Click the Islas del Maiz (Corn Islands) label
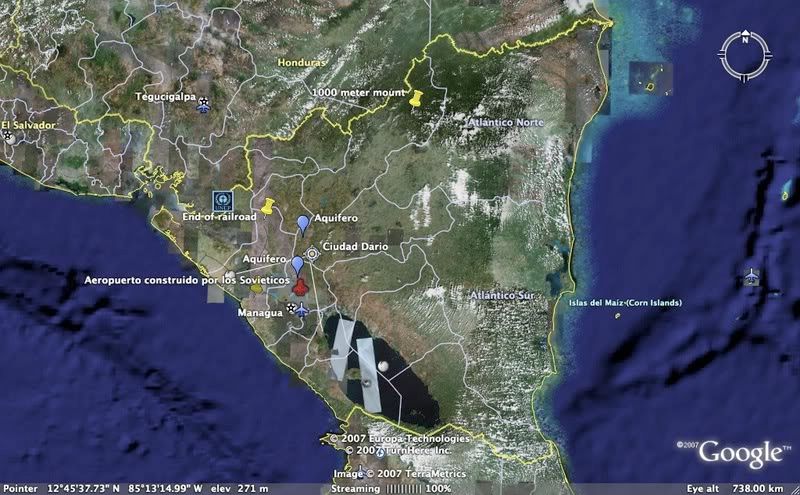This screenshot has height=495, width=800. [624, 302]
